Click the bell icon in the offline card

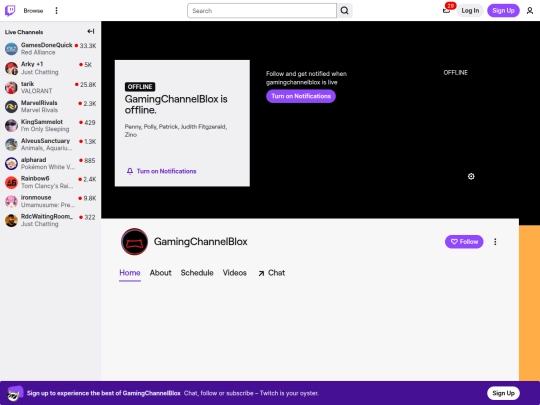[x=130, y=171]
